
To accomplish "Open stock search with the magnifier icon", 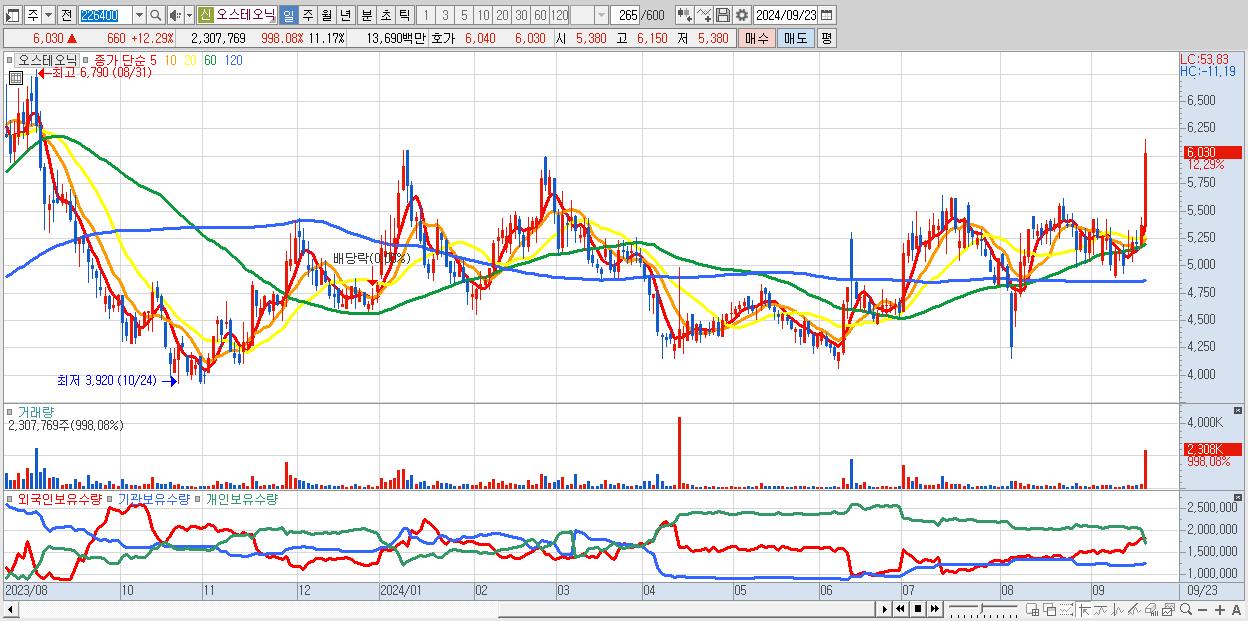I will click(156, 15).
